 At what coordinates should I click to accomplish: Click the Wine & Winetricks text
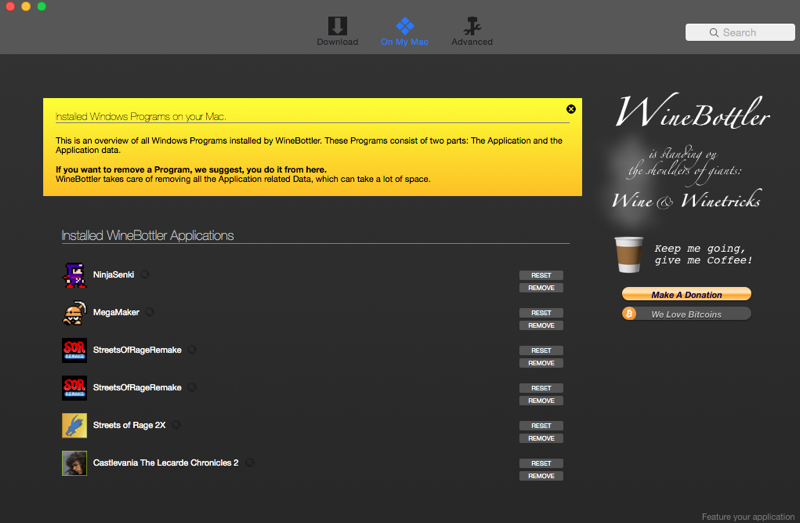point(686,200)
